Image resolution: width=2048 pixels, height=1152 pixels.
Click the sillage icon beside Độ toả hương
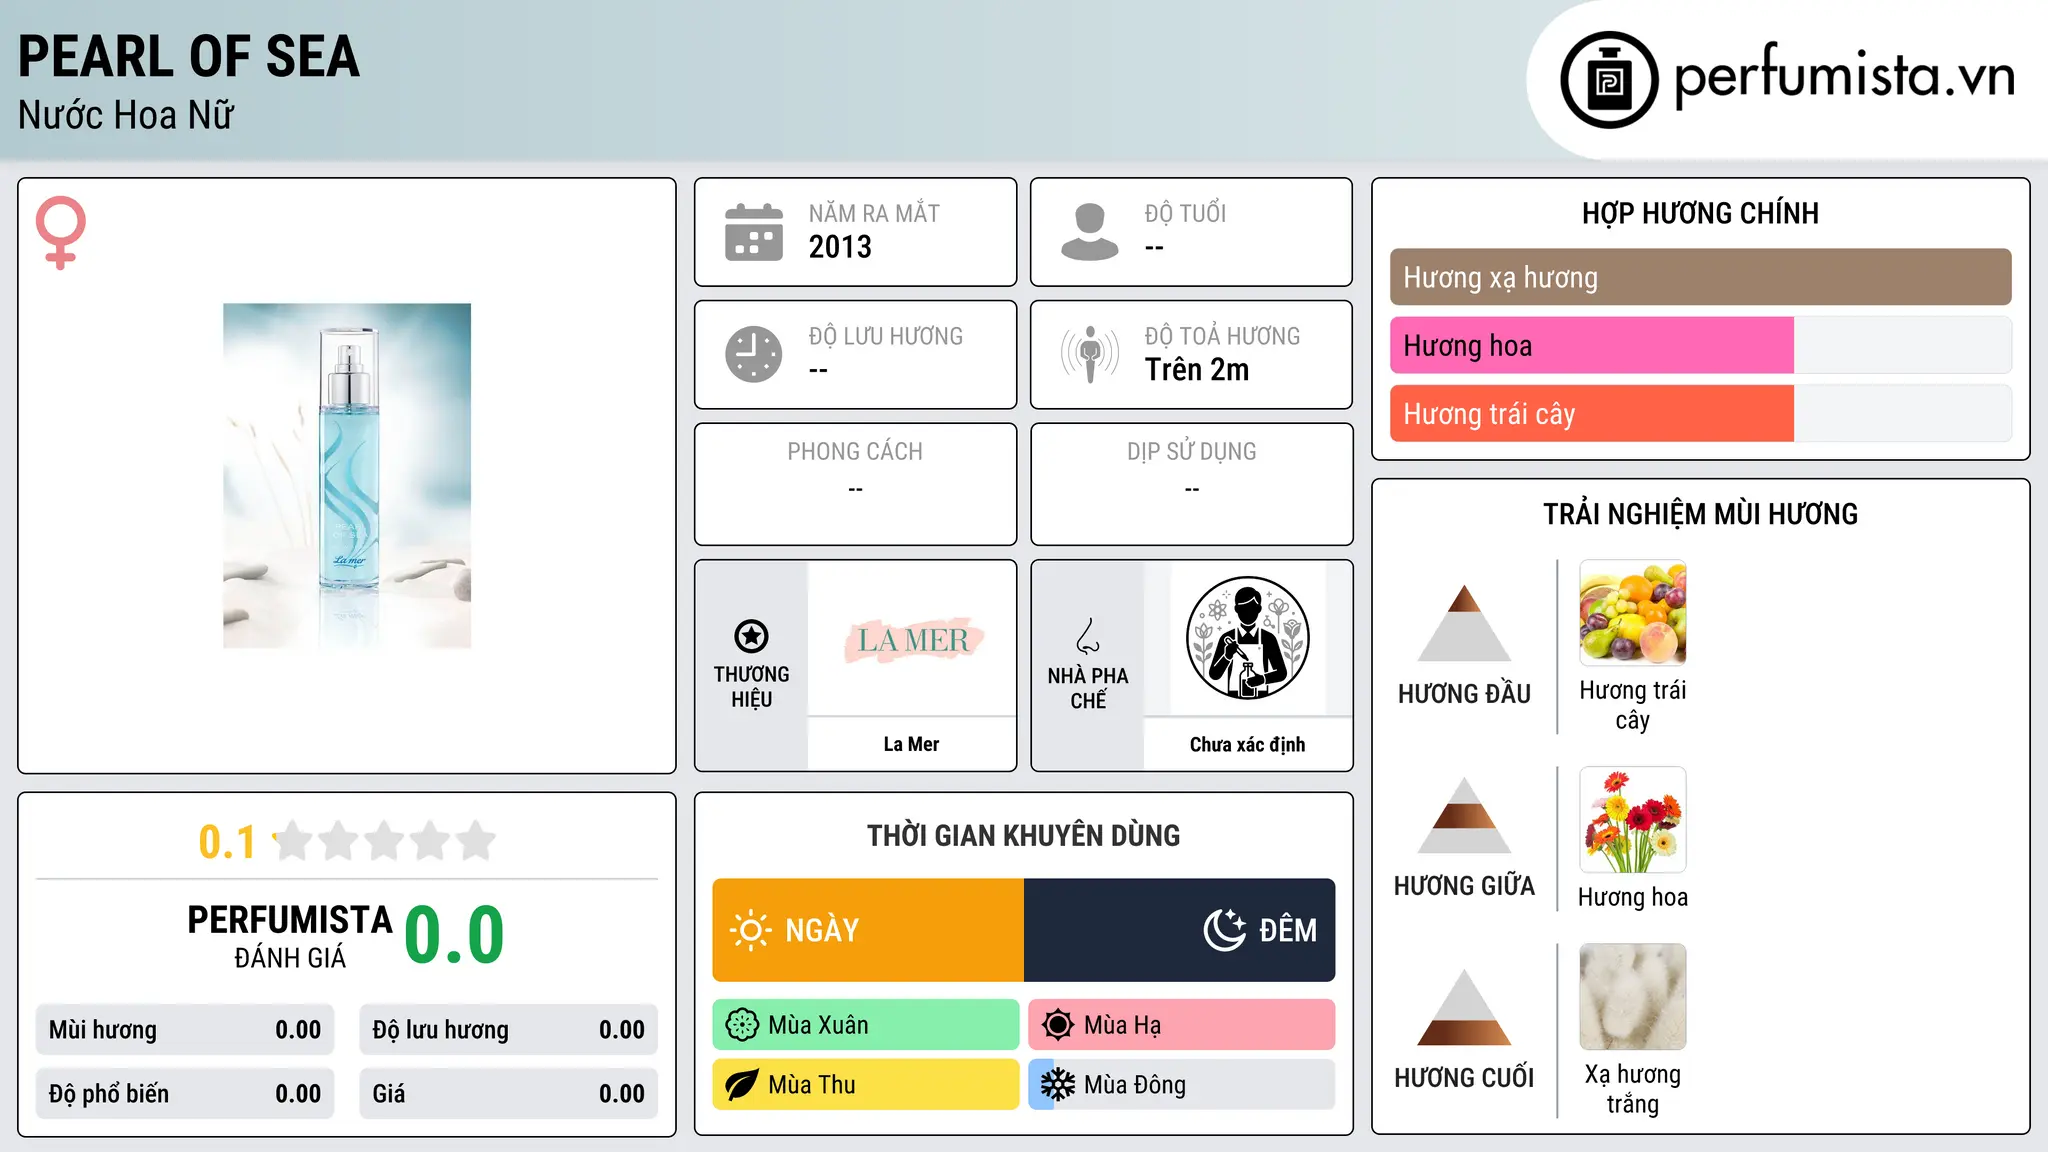(1089, 354)
